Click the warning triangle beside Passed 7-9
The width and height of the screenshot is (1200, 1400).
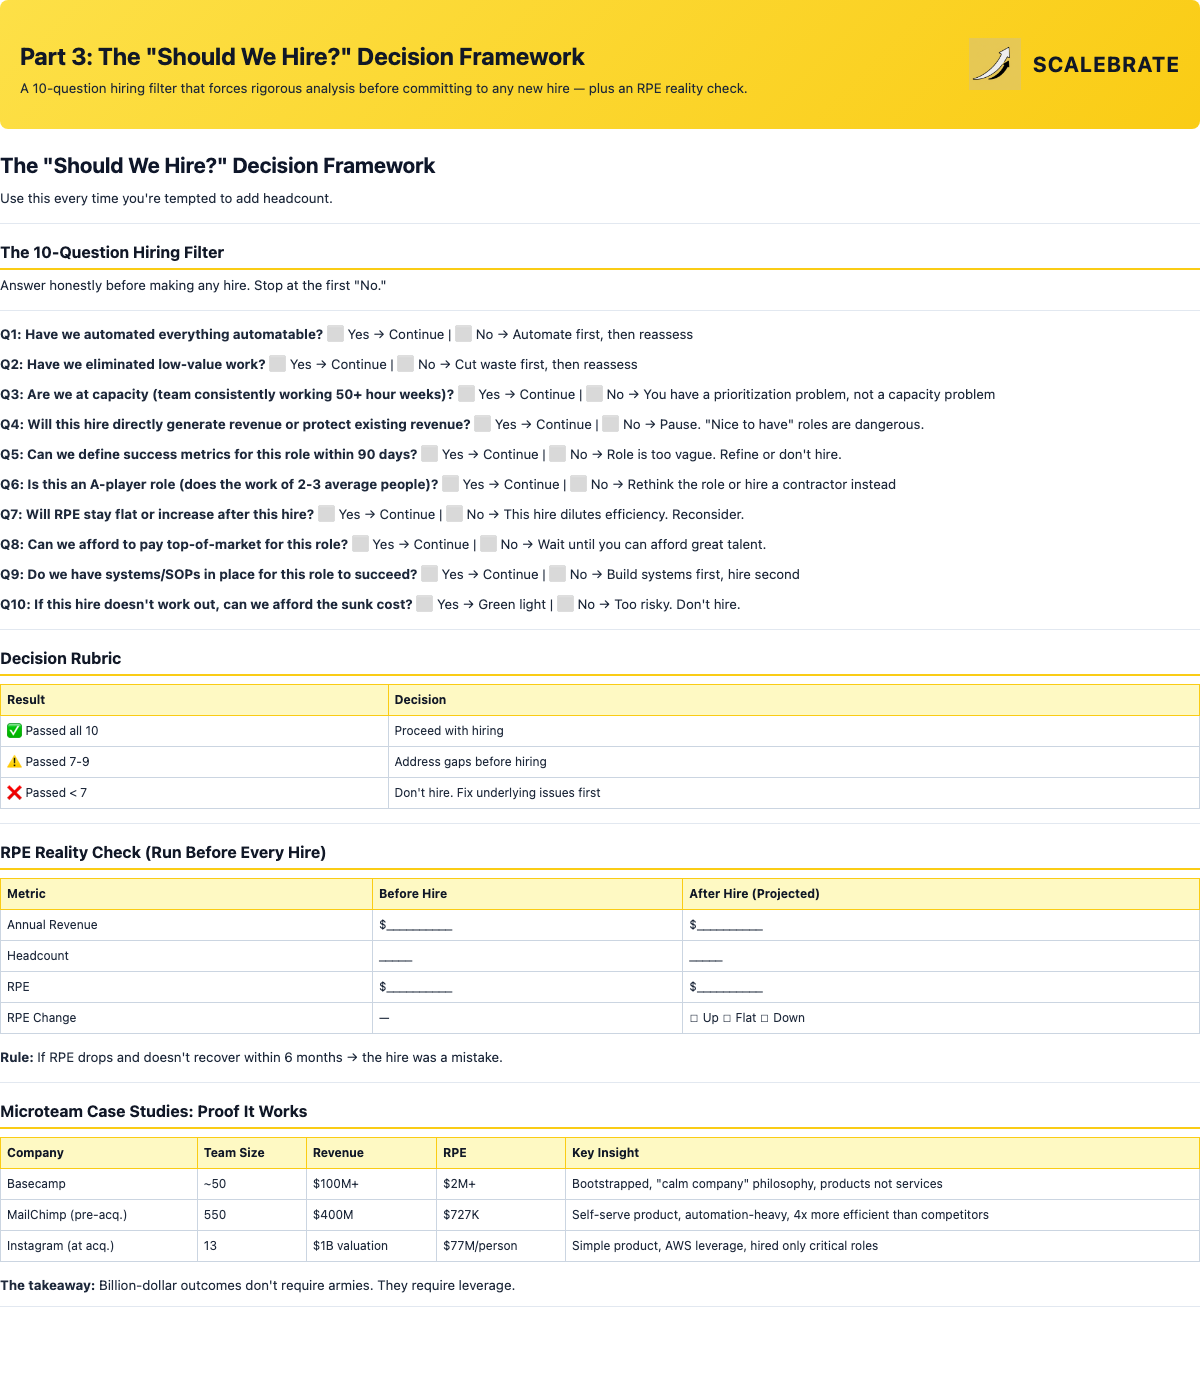[x=14, y=762]
